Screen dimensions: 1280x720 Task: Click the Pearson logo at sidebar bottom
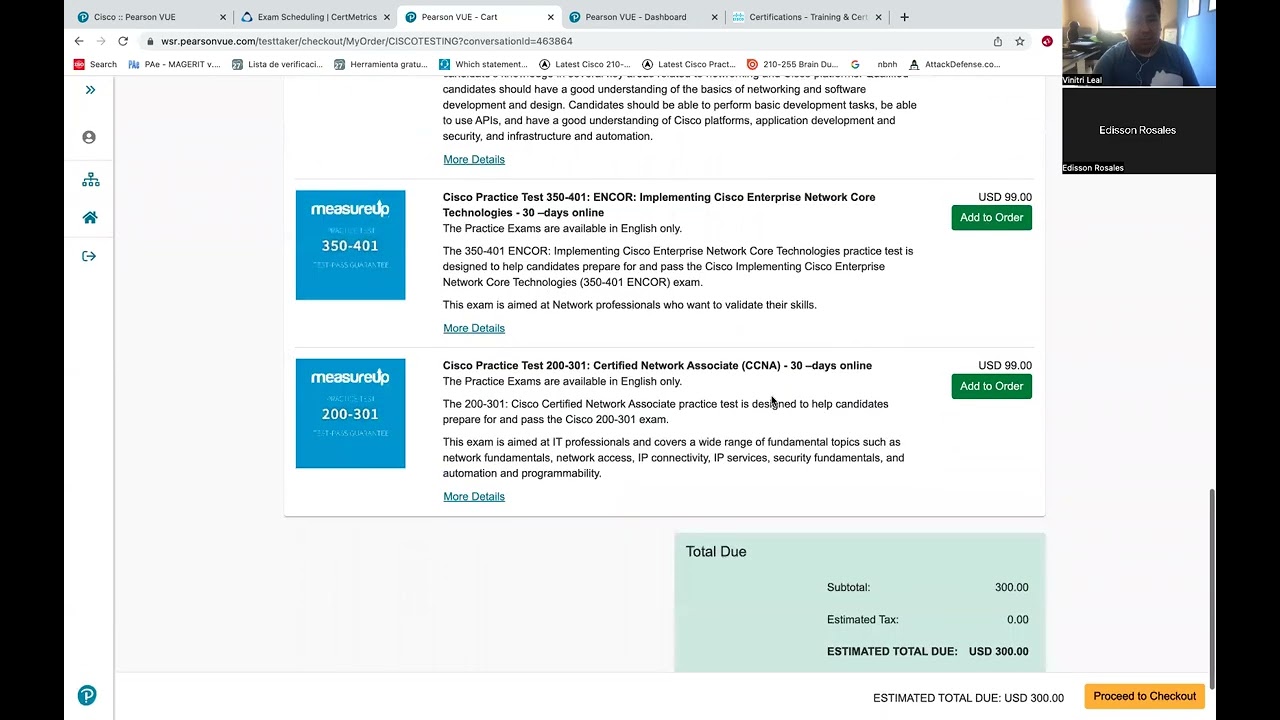point(87,696)
